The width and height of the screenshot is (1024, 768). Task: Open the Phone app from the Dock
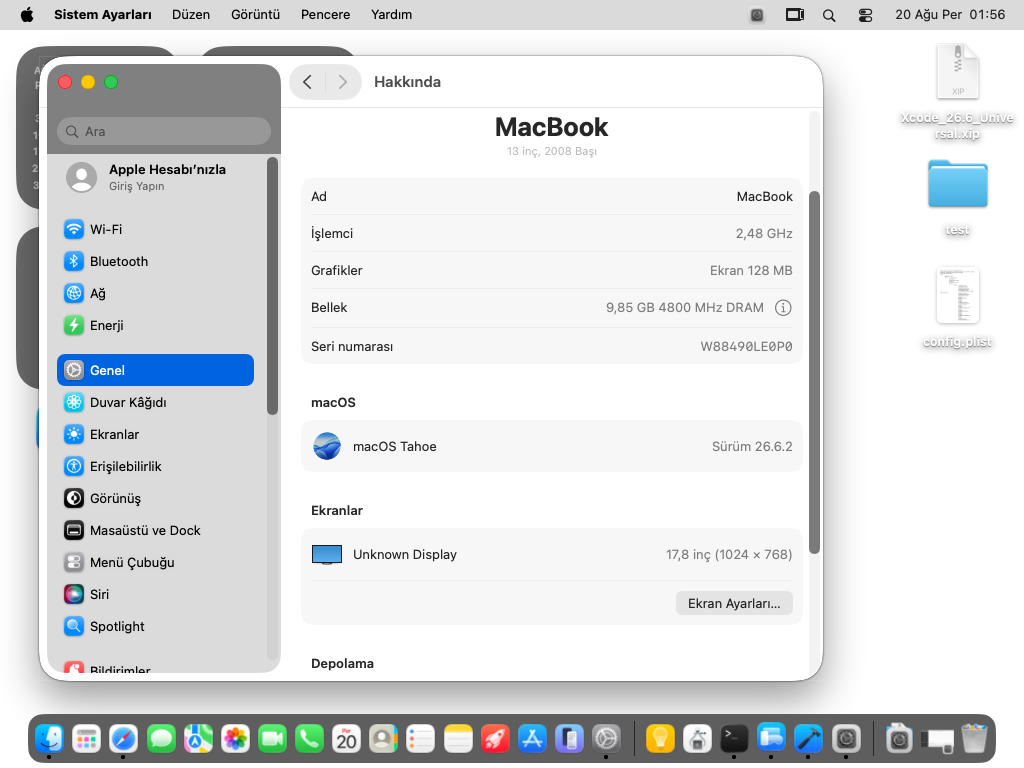tap(310, 739)
